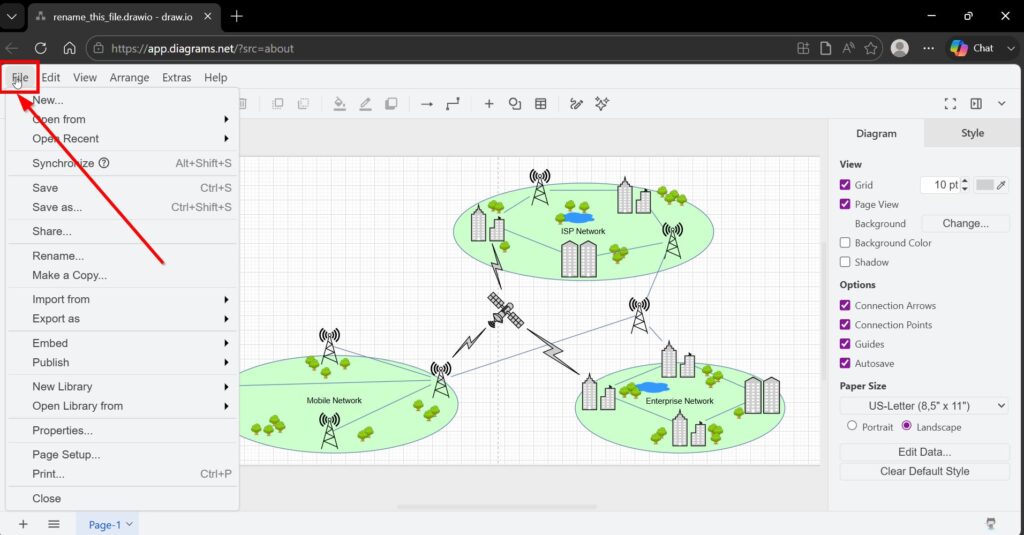
Task: Click the Clear Default Style button
Action: [x=924, y=472]
